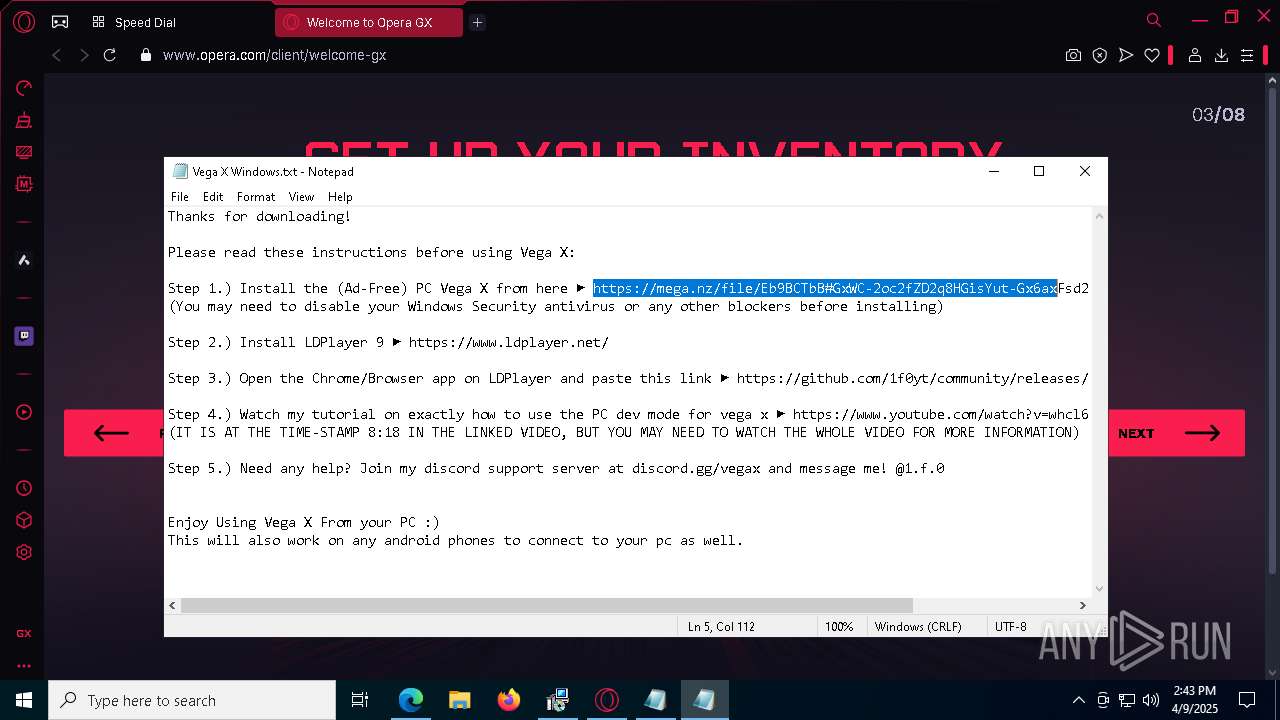Open Microsoft Edge from taskbar
This screenshot has width=1280, height=720.
[x=411, y=700]
